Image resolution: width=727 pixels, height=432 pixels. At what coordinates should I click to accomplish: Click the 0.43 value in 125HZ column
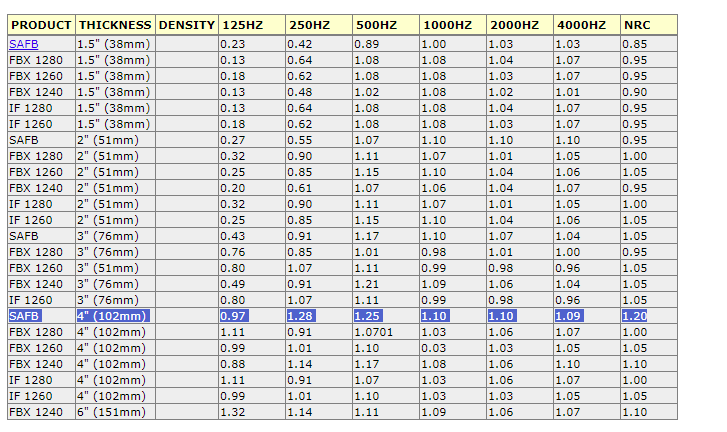pyautogui.click(x=233, y=236)
